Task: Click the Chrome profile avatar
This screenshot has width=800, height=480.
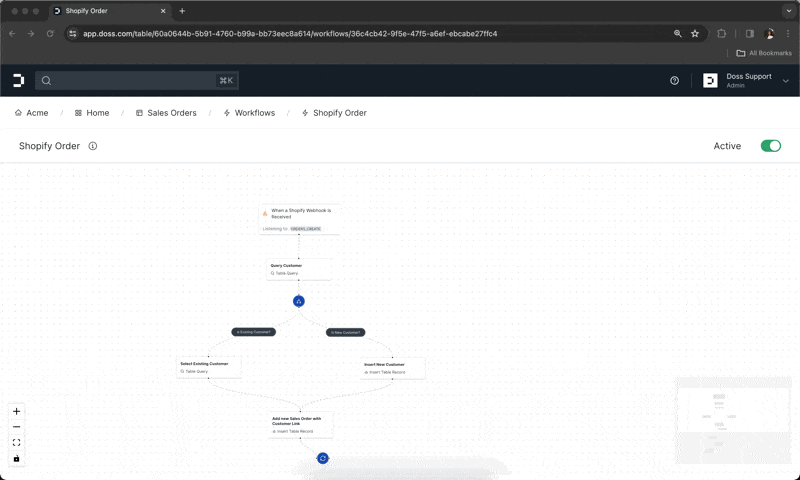Action: 769,34
